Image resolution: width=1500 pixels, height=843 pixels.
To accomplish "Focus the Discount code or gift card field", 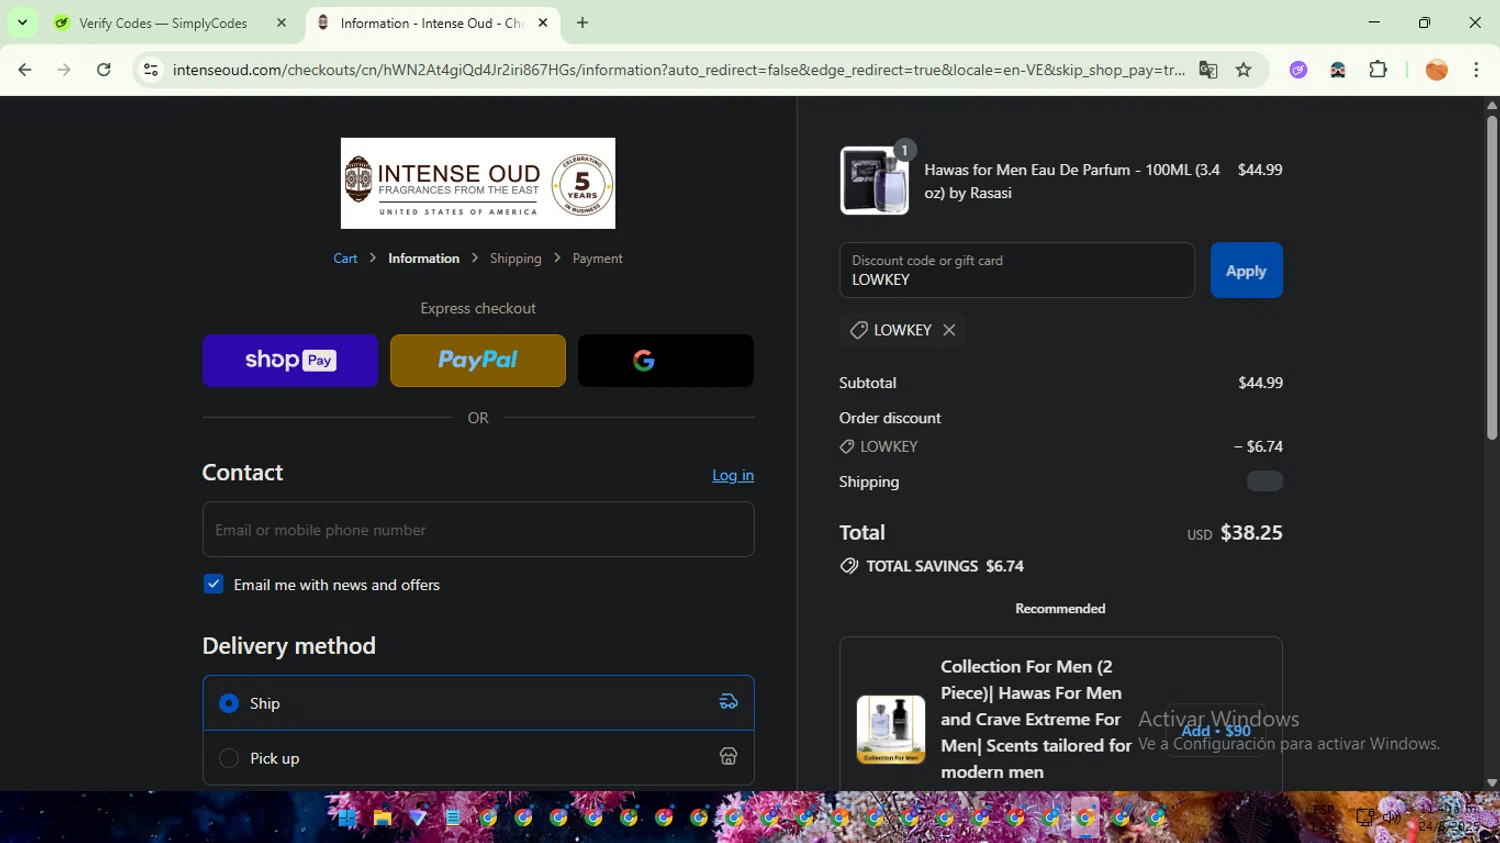I will pyautogui.click(x=1017, y=270).
